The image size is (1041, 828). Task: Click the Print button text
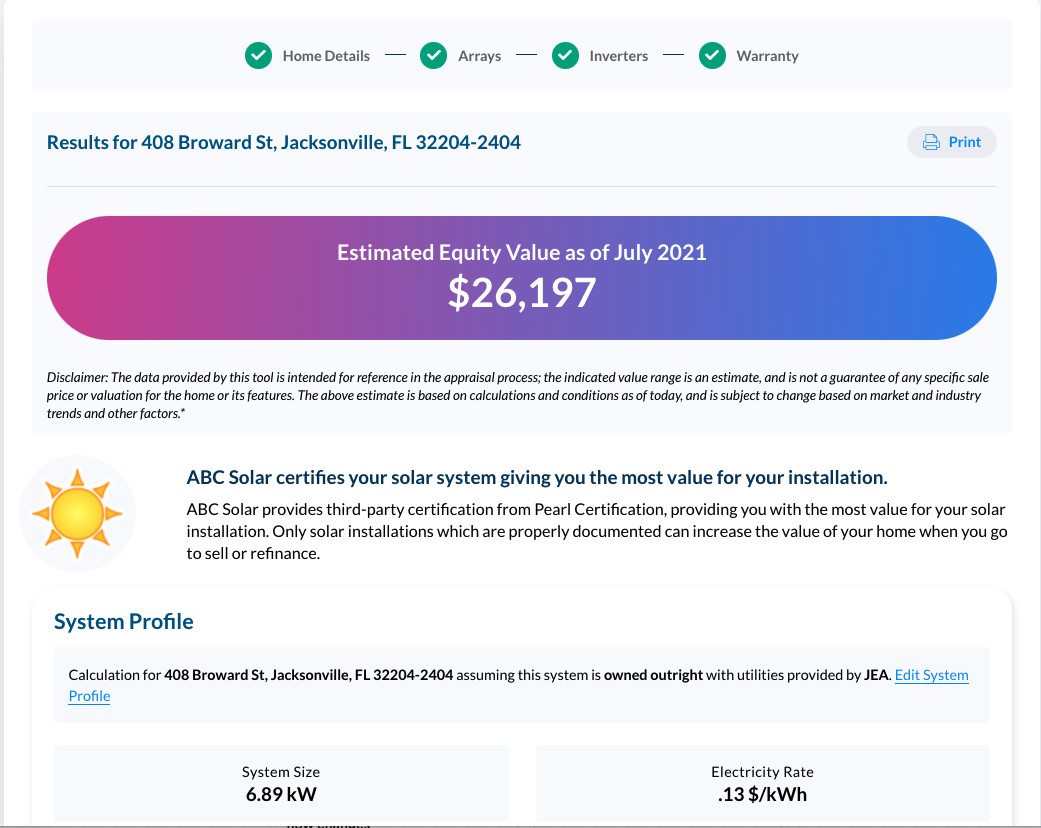pos(965,142)
